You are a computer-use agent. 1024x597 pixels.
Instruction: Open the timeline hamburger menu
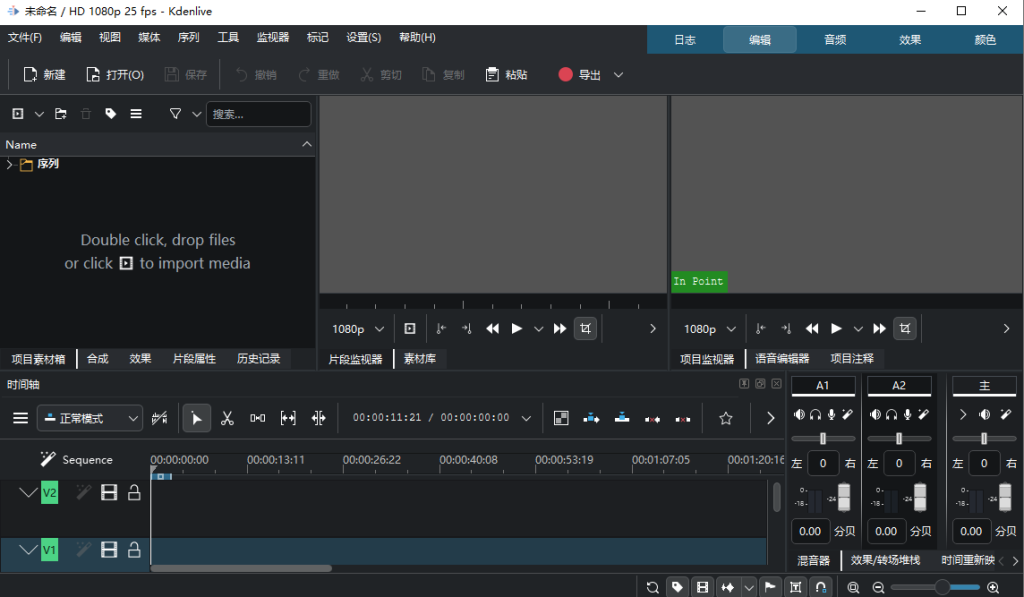(x=21, y=418)
